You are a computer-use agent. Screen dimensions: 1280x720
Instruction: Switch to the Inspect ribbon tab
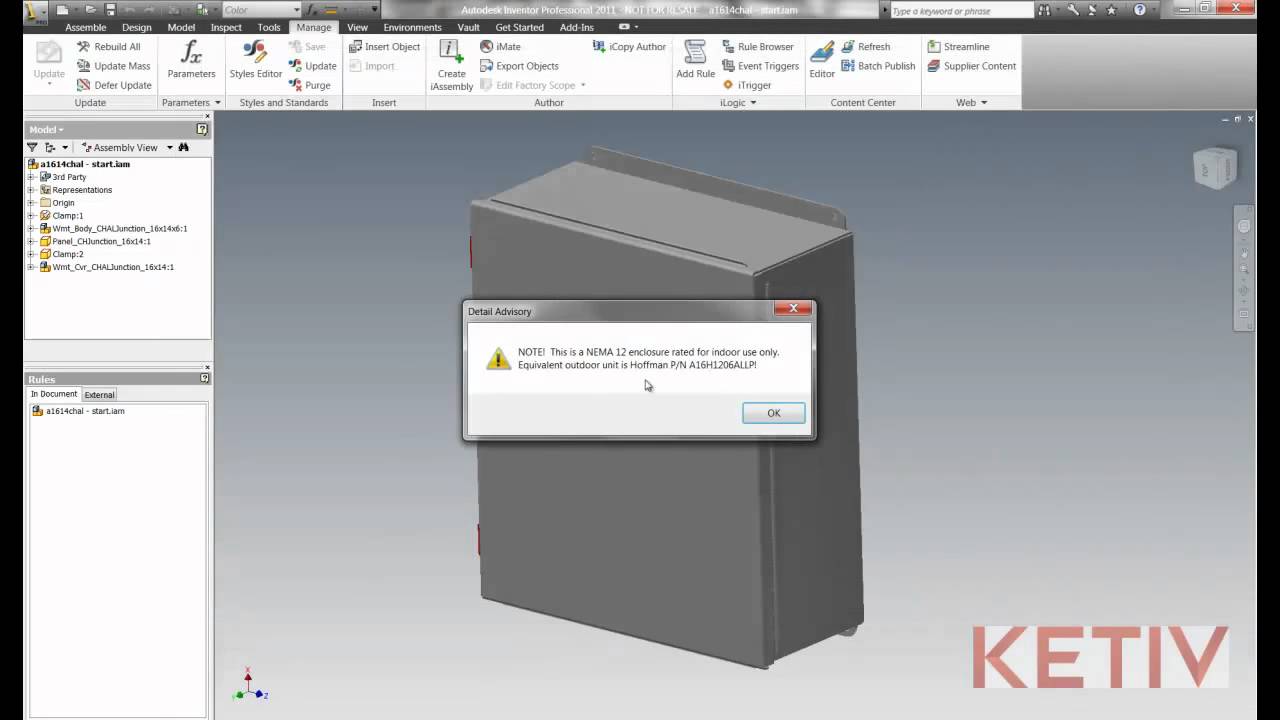click(226, 27)
